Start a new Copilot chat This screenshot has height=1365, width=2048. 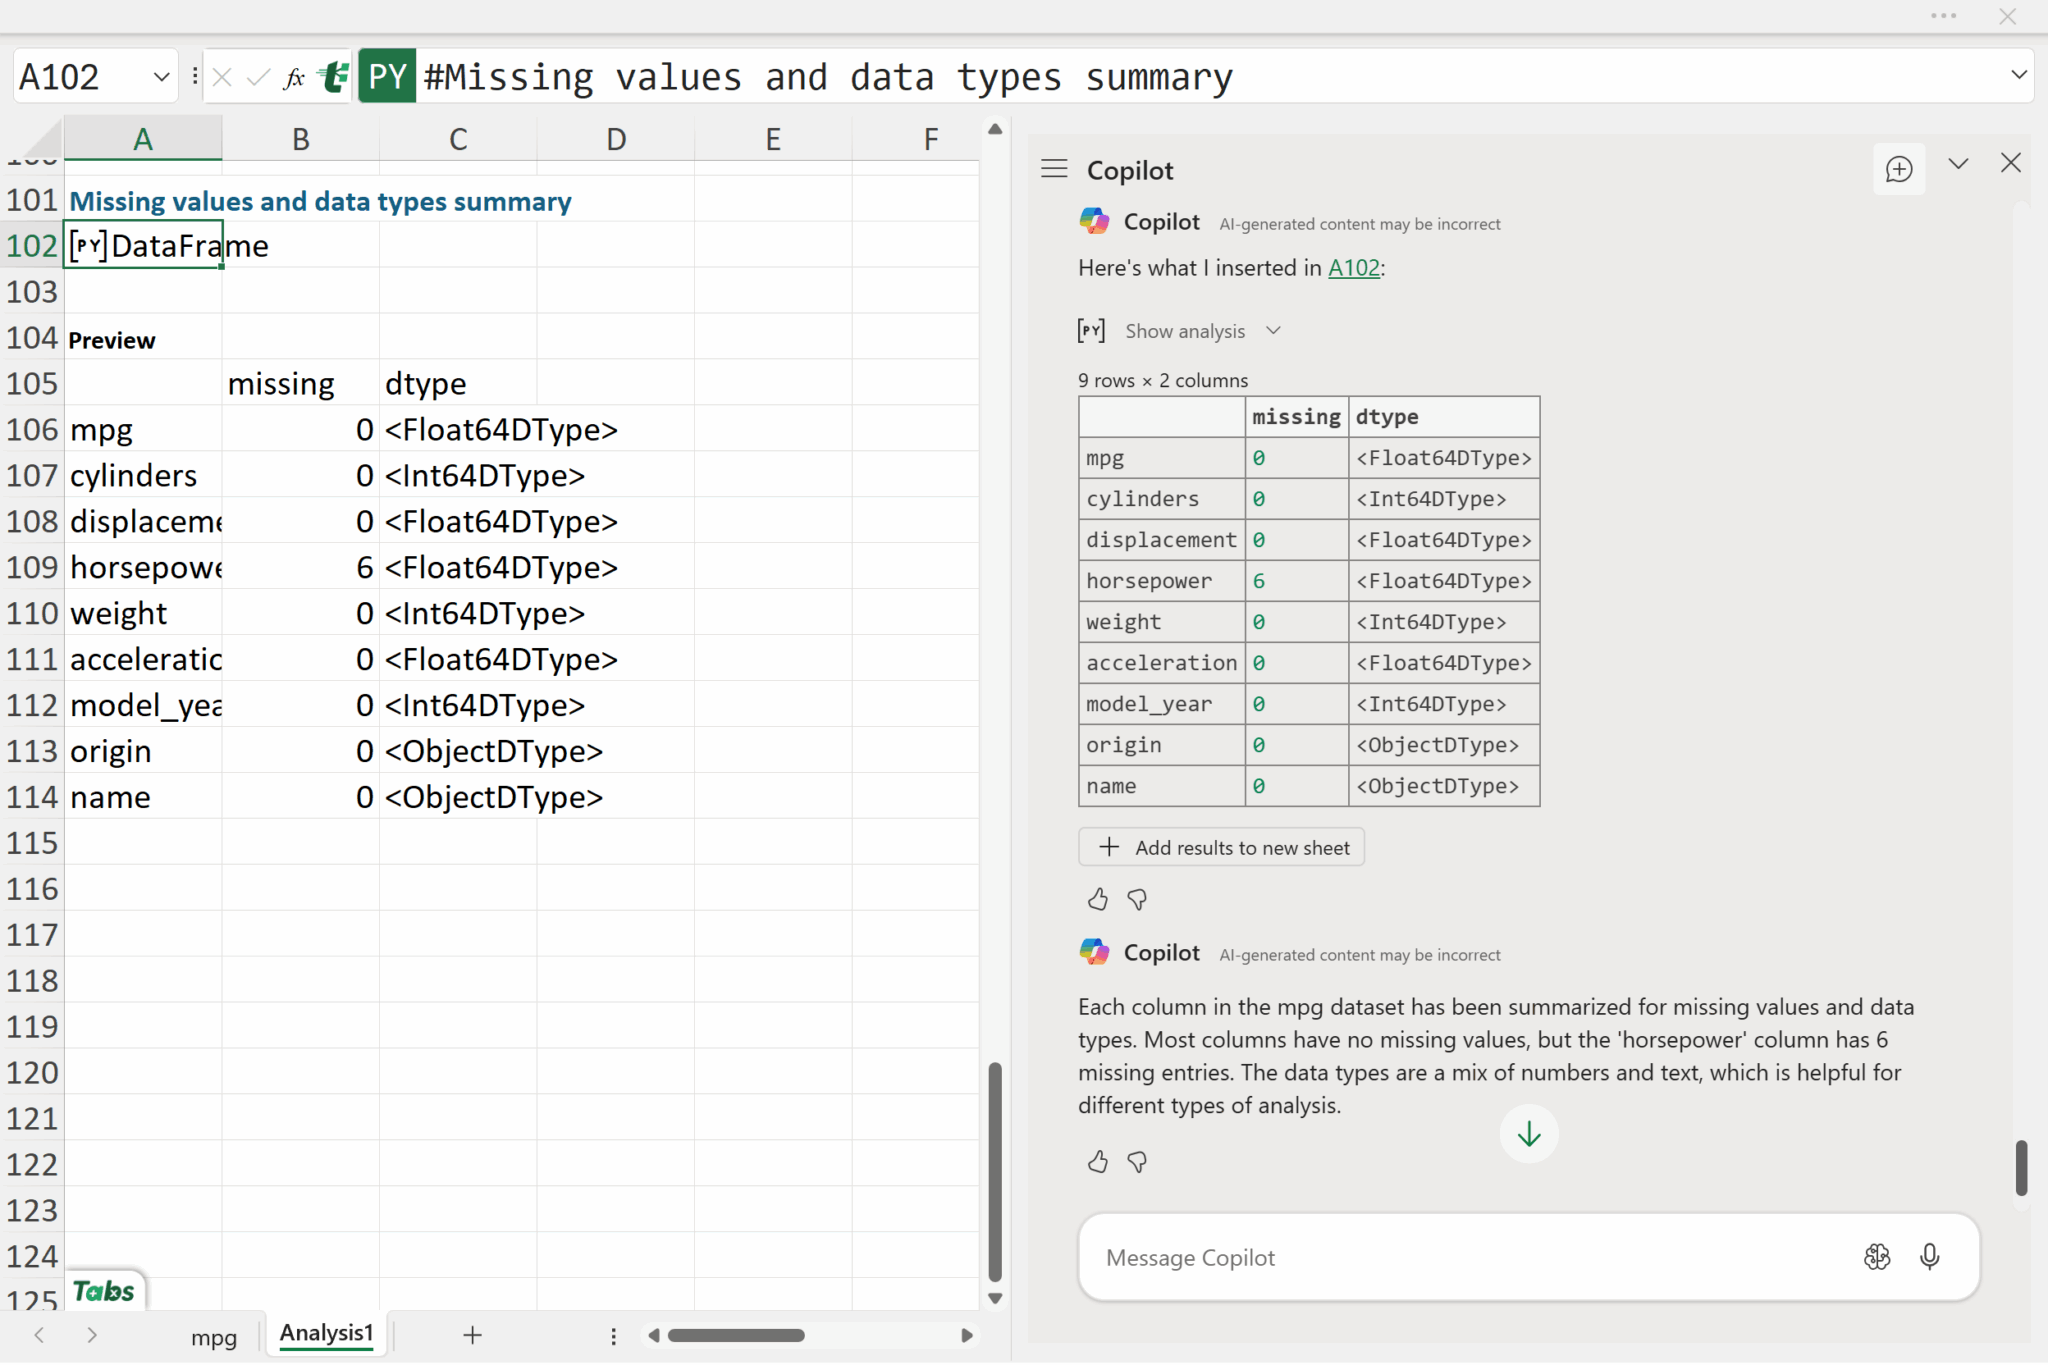(1898, 169)
